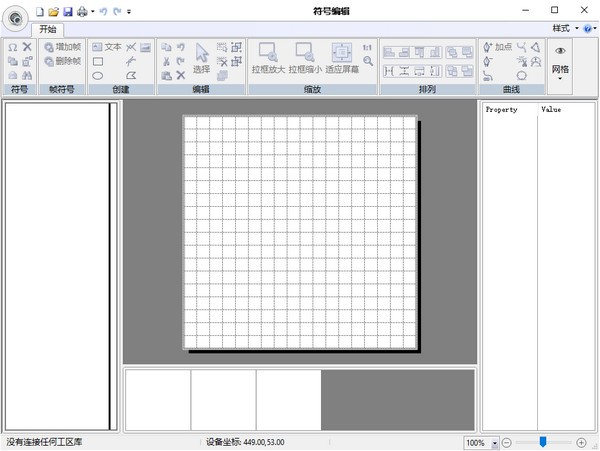Click the 文本 text creation button
600x451 pixels.
[x=106, y=47]
